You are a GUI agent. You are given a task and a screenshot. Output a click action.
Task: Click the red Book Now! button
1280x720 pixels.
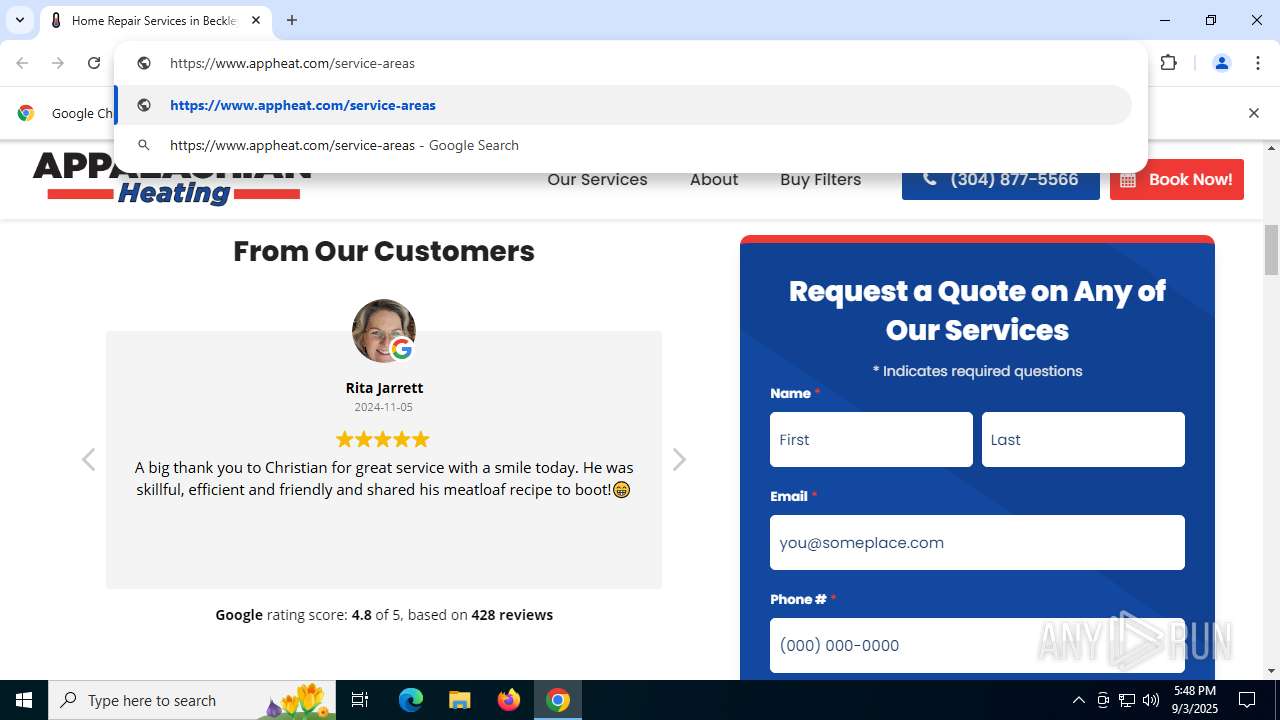pos(1177,180)
